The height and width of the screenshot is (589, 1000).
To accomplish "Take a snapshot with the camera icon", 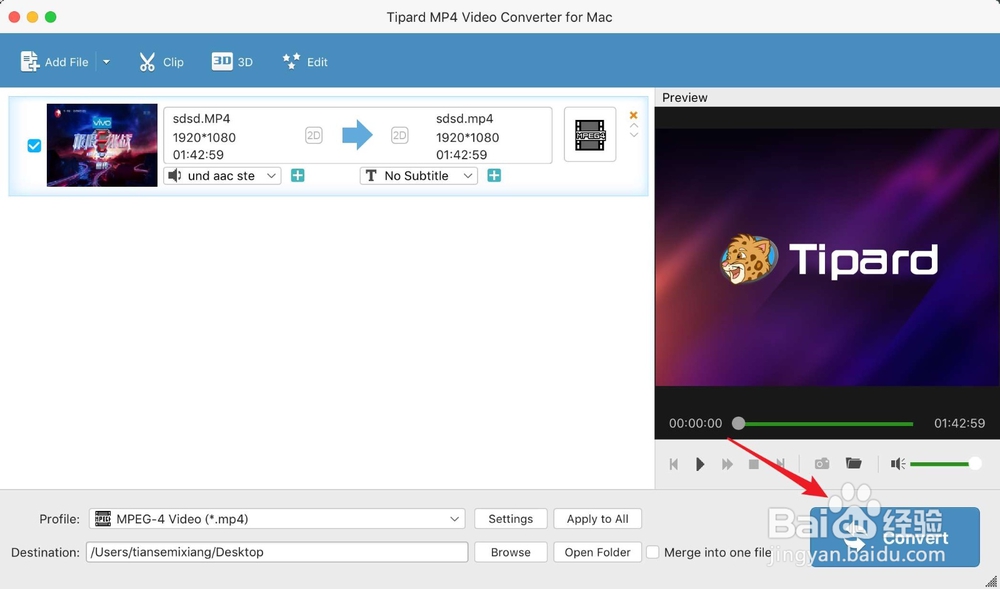I will pyautogui.click(x=822, y=464).
